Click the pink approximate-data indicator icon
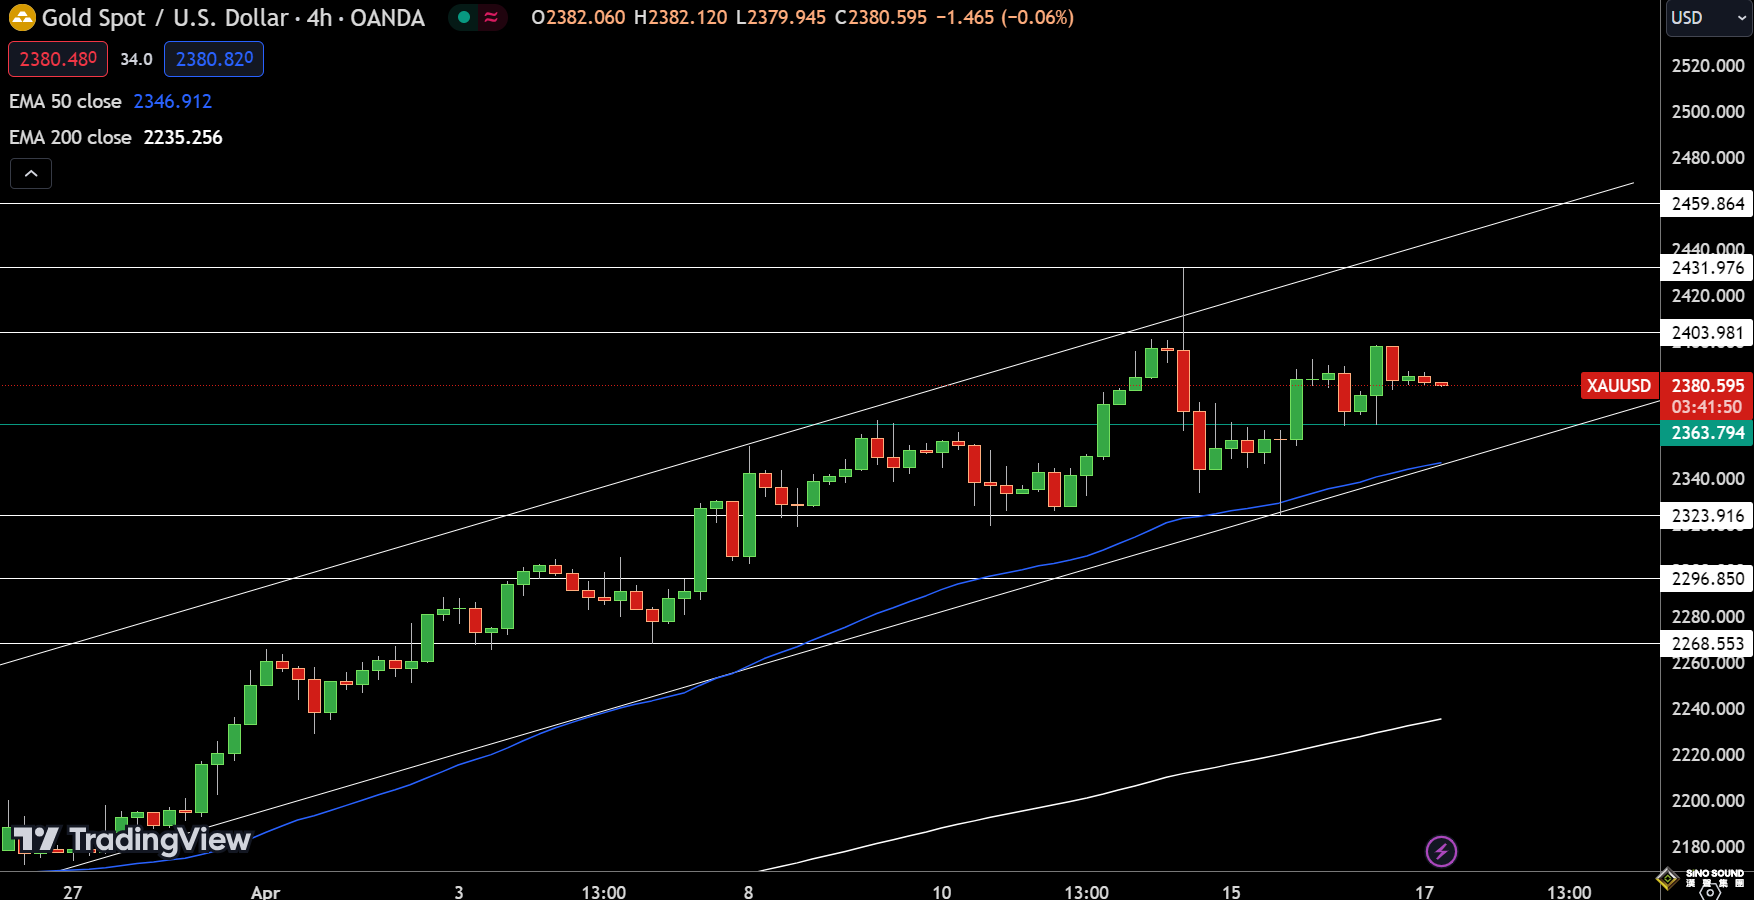The width and height of the screenshot is (1754, 900). pyautogui.click(x=491, y=17)
